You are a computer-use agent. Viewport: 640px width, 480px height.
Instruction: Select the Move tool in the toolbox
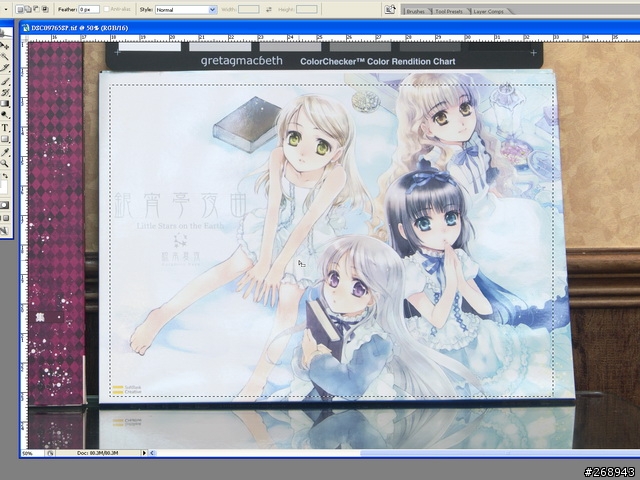[x=5, y=46]
